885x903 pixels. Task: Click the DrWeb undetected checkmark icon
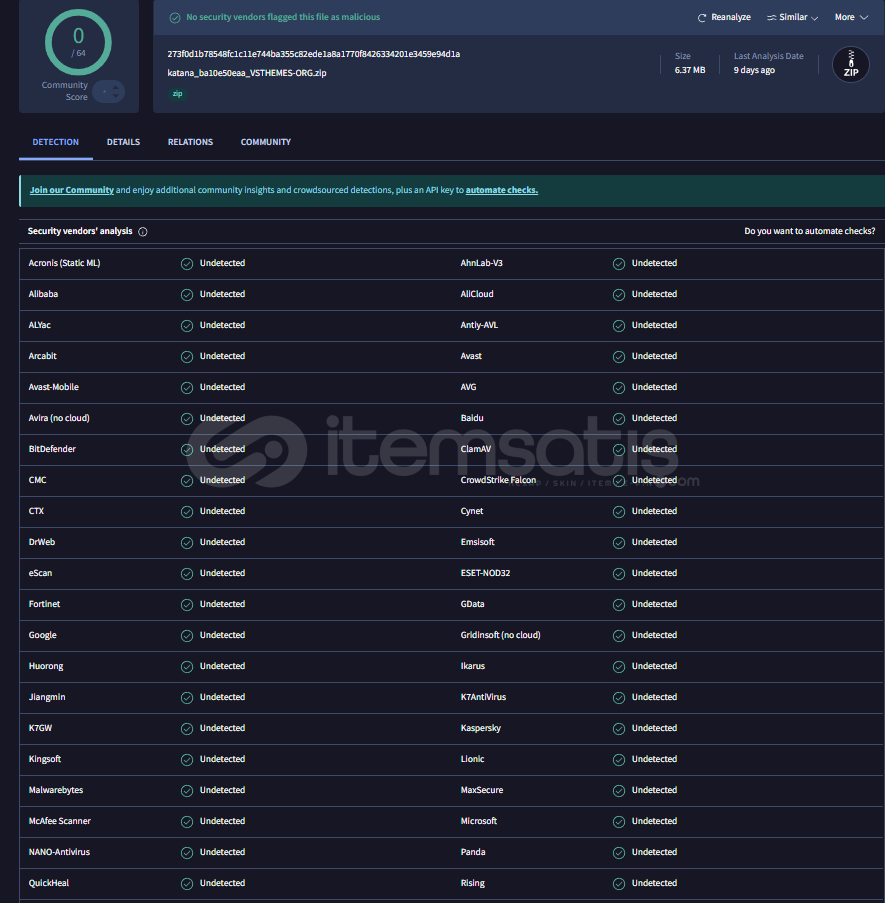[187, 543]
